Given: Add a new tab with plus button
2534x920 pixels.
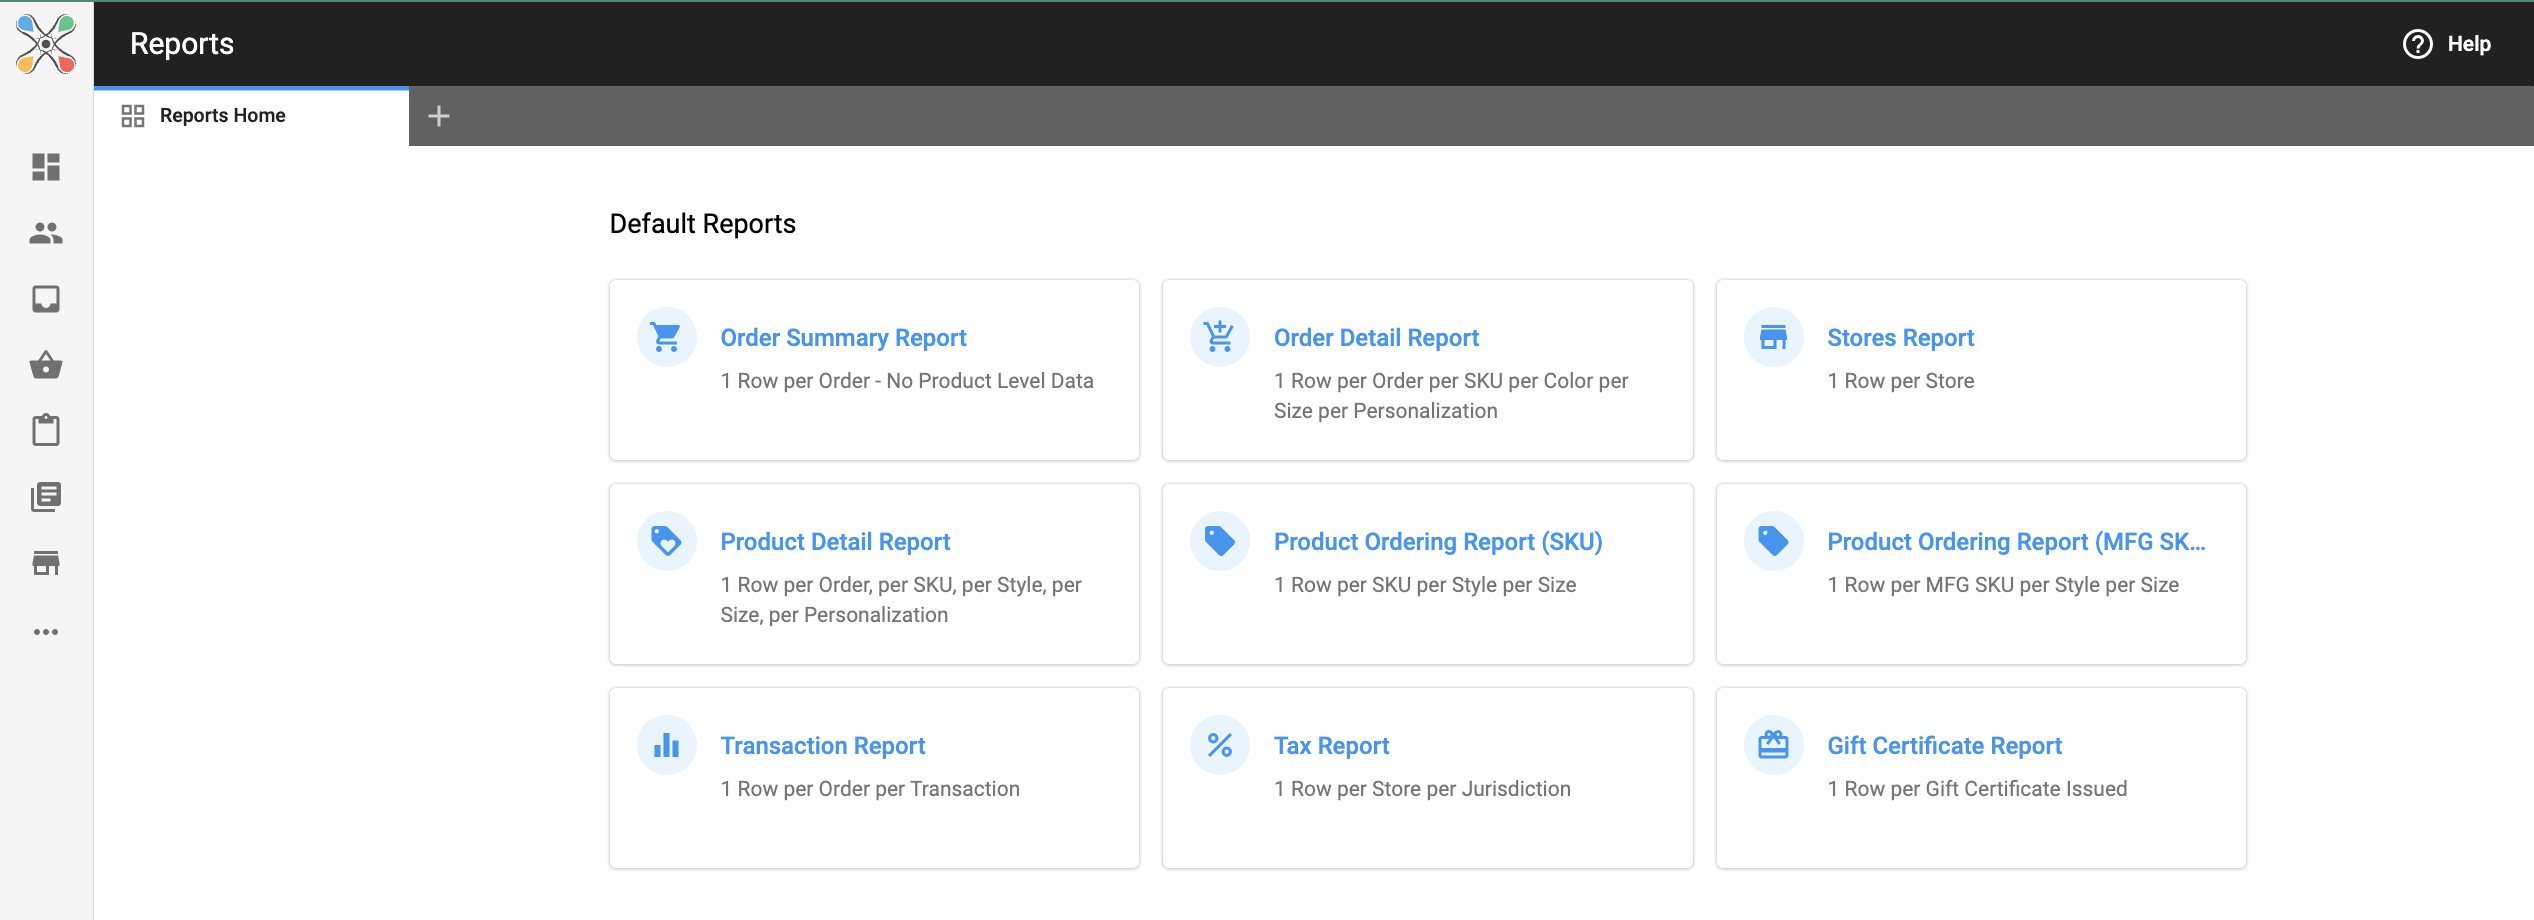Looking at the screenshot, I should [x=438, y=116].
